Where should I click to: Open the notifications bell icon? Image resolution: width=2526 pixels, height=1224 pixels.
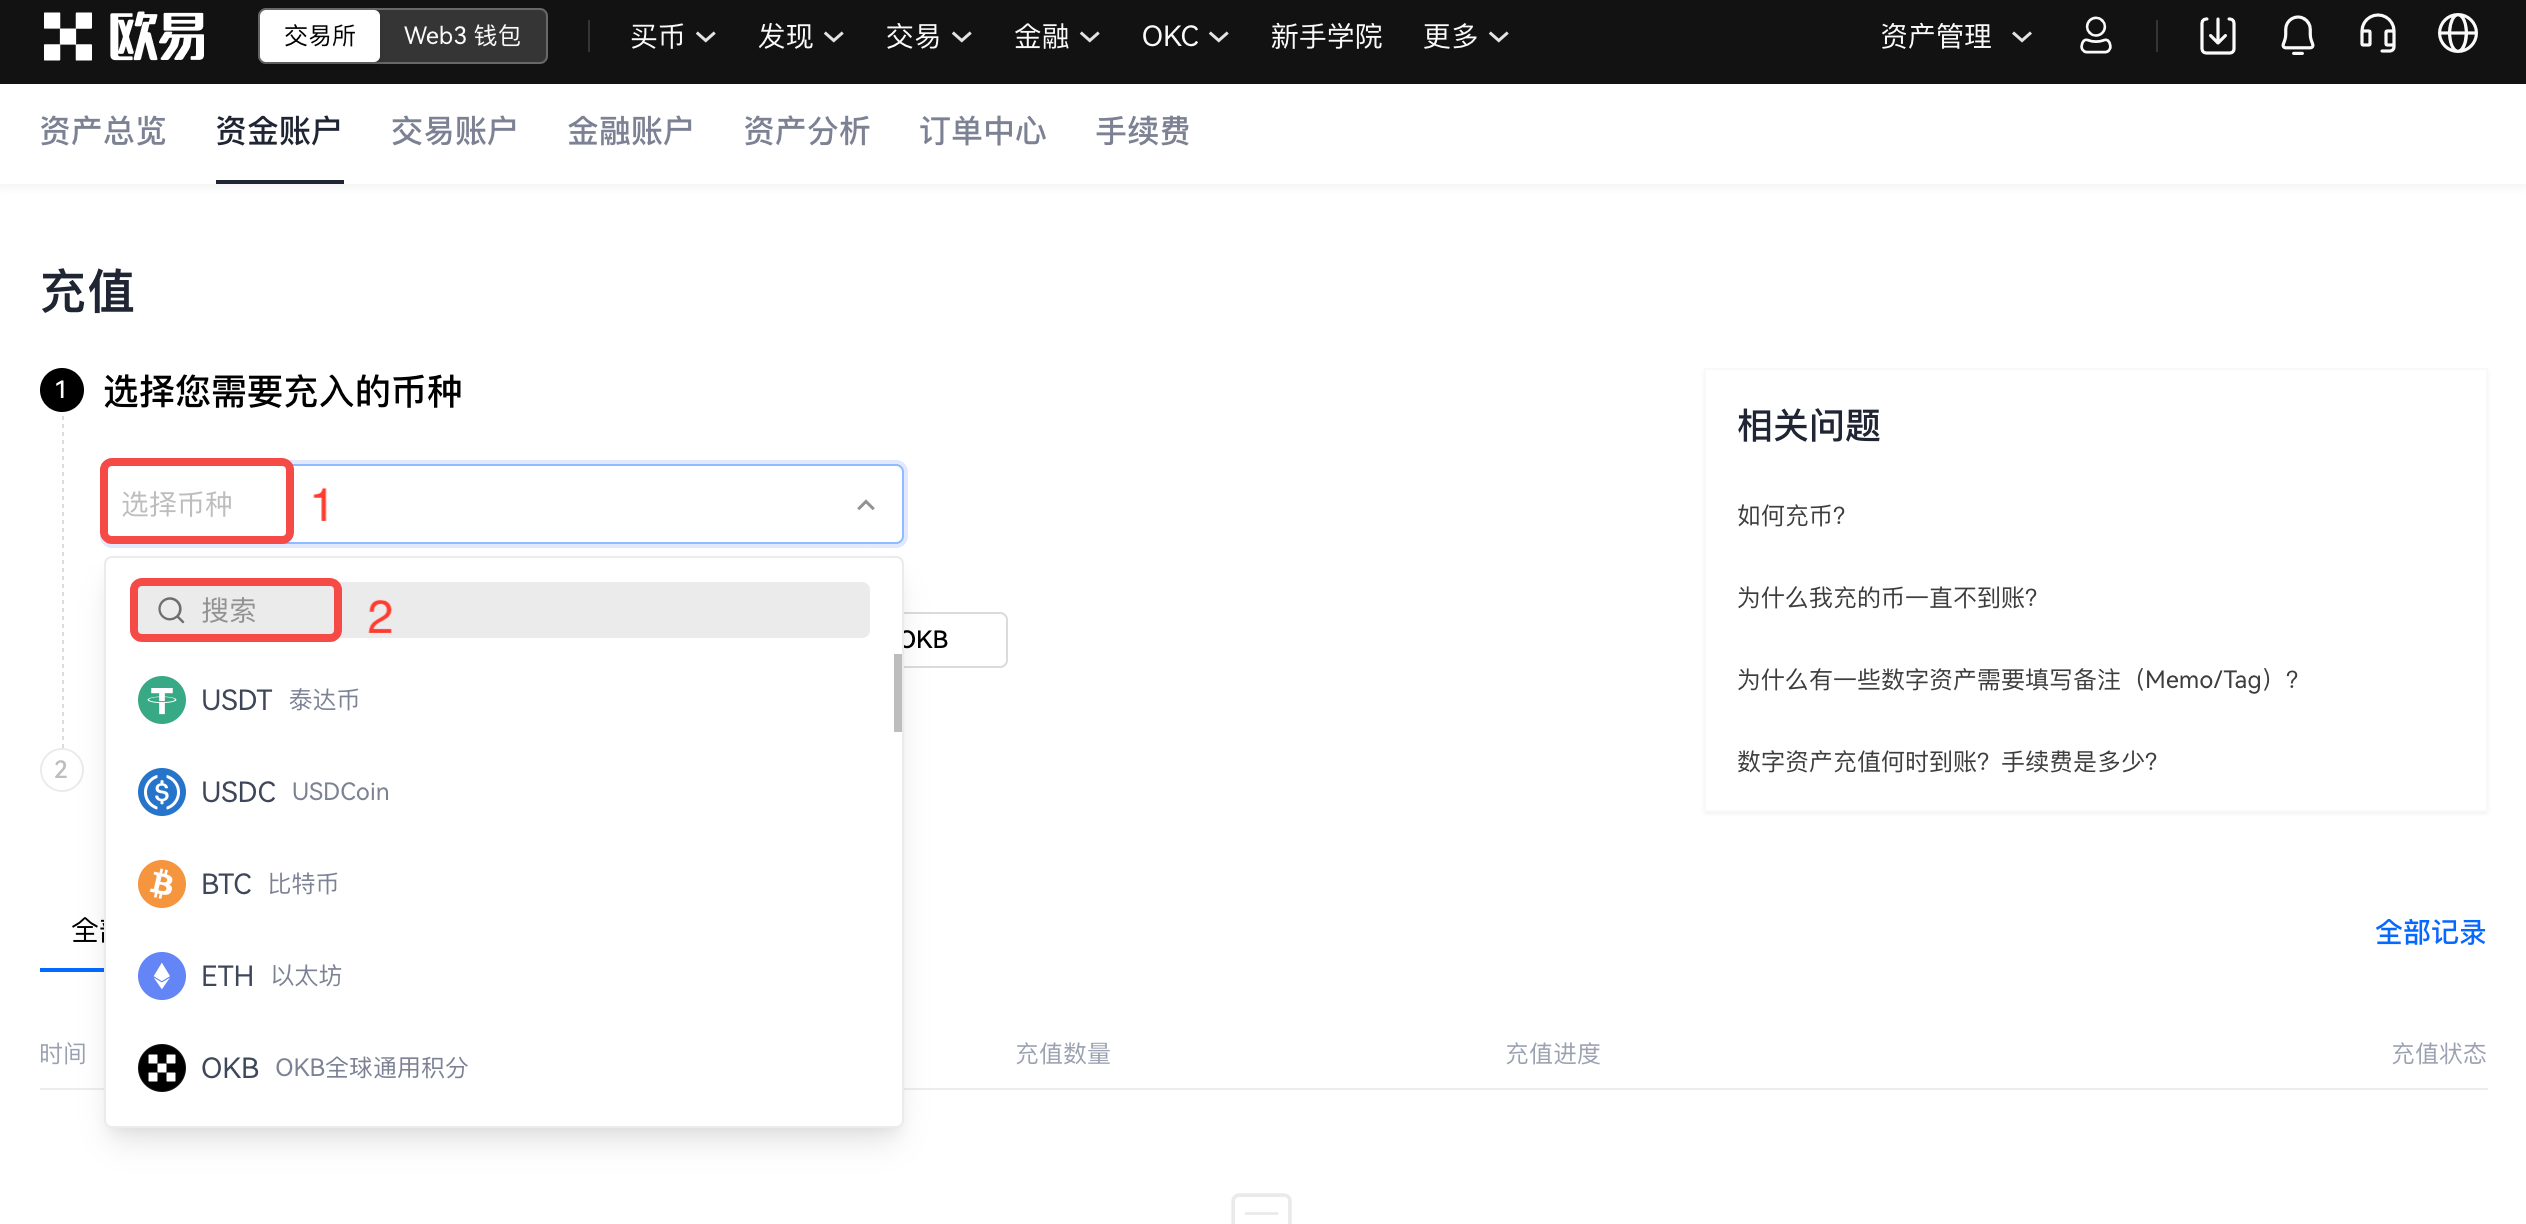pos(2297,36)
